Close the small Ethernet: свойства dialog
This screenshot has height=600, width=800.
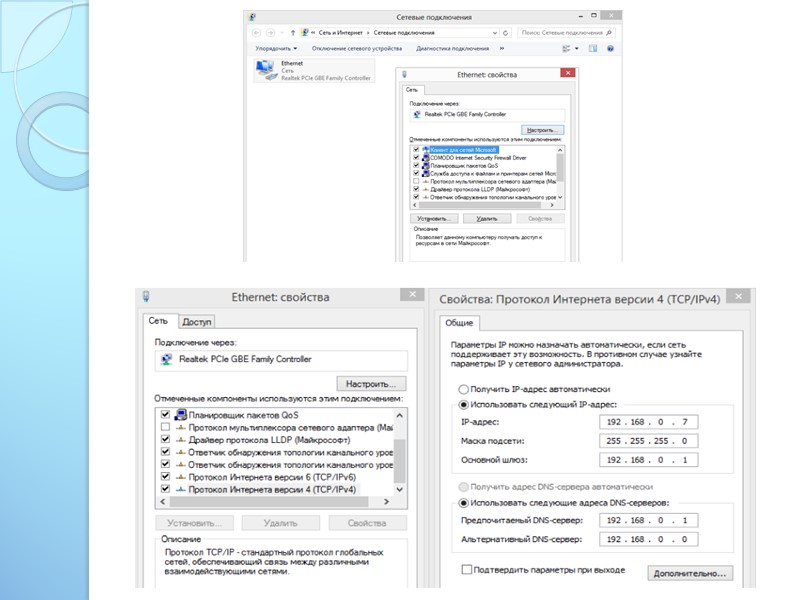(568, 73)
